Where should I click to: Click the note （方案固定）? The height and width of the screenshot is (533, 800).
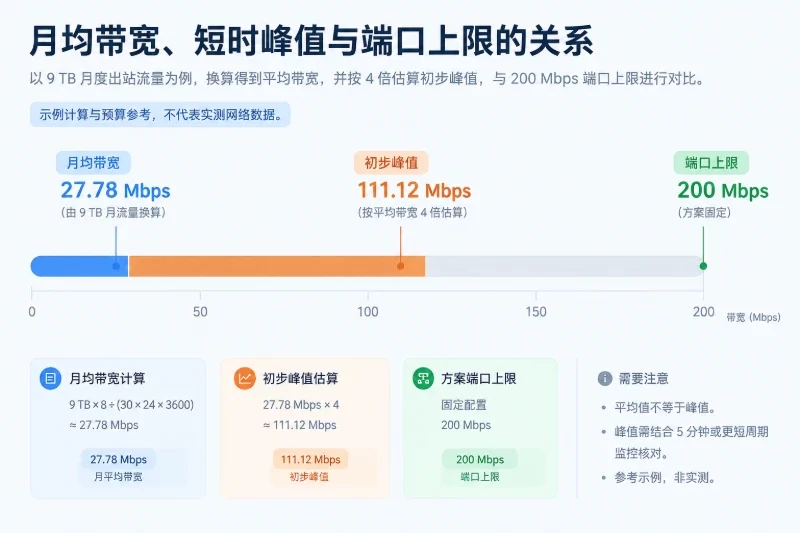704,213
